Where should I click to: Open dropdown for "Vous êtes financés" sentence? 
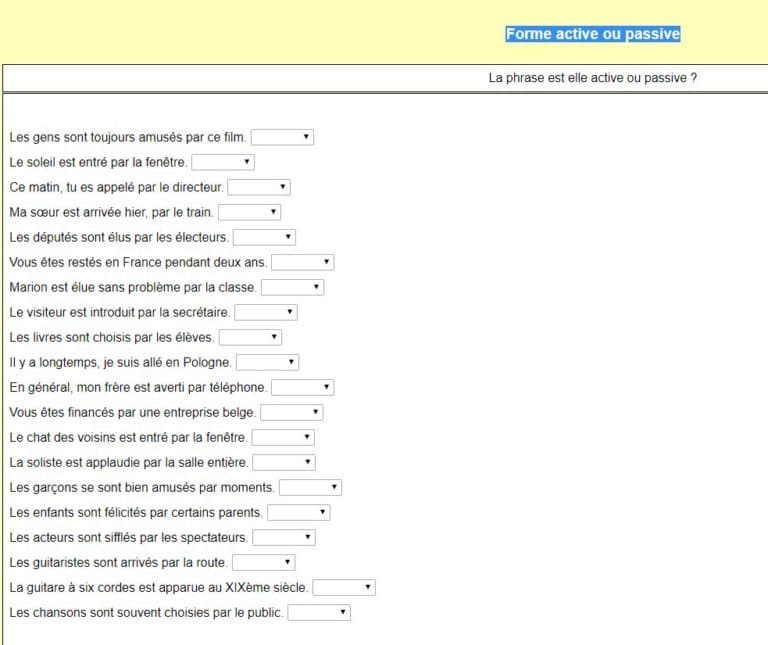pyautogui.click(x=291, y=412)
